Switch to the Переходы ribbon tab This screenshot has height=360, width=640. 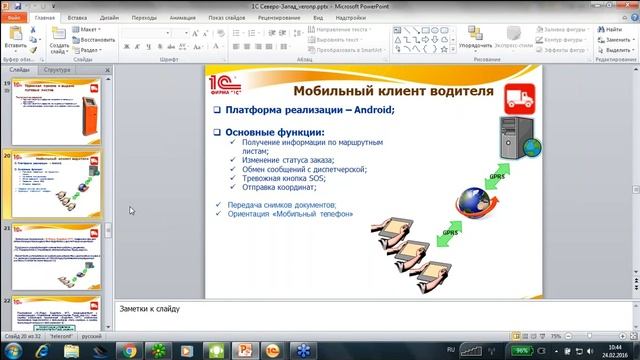tap(144, 18)
